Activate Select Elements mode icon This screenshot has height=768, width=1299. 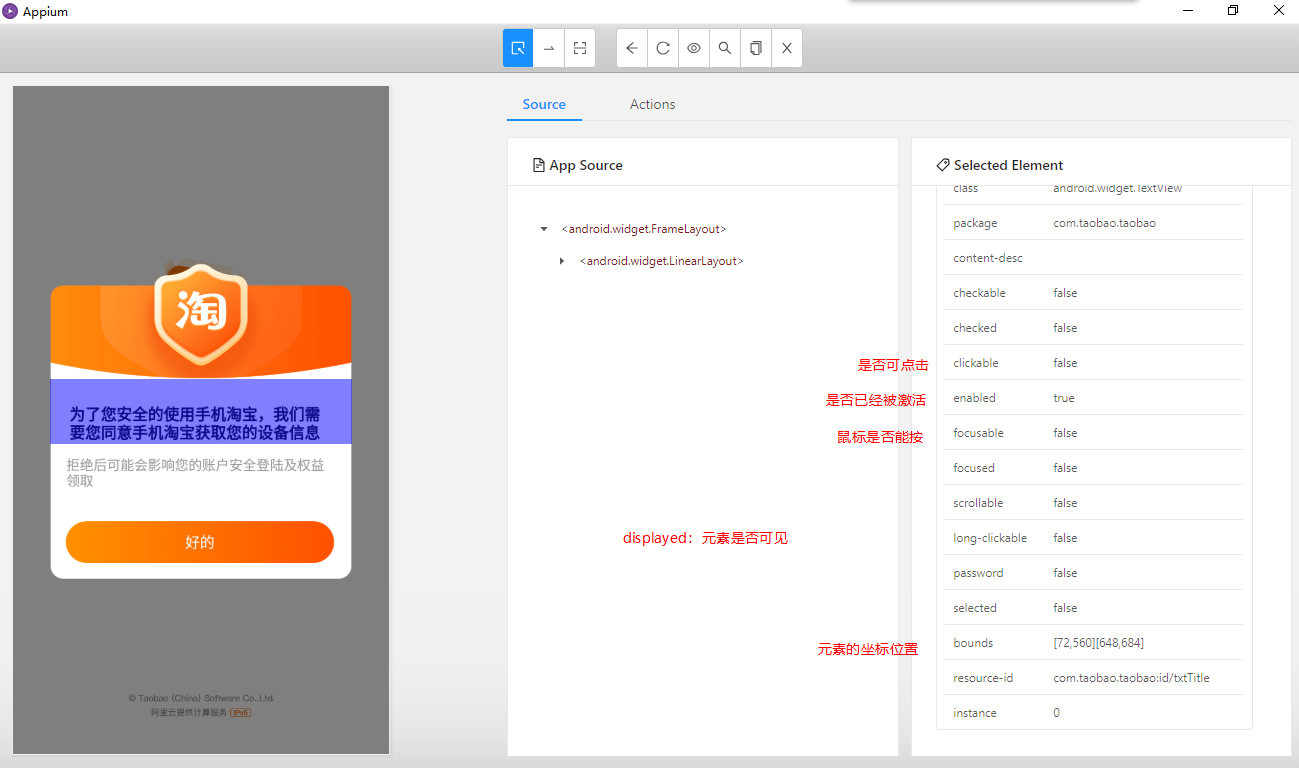(x=518, y=48)
